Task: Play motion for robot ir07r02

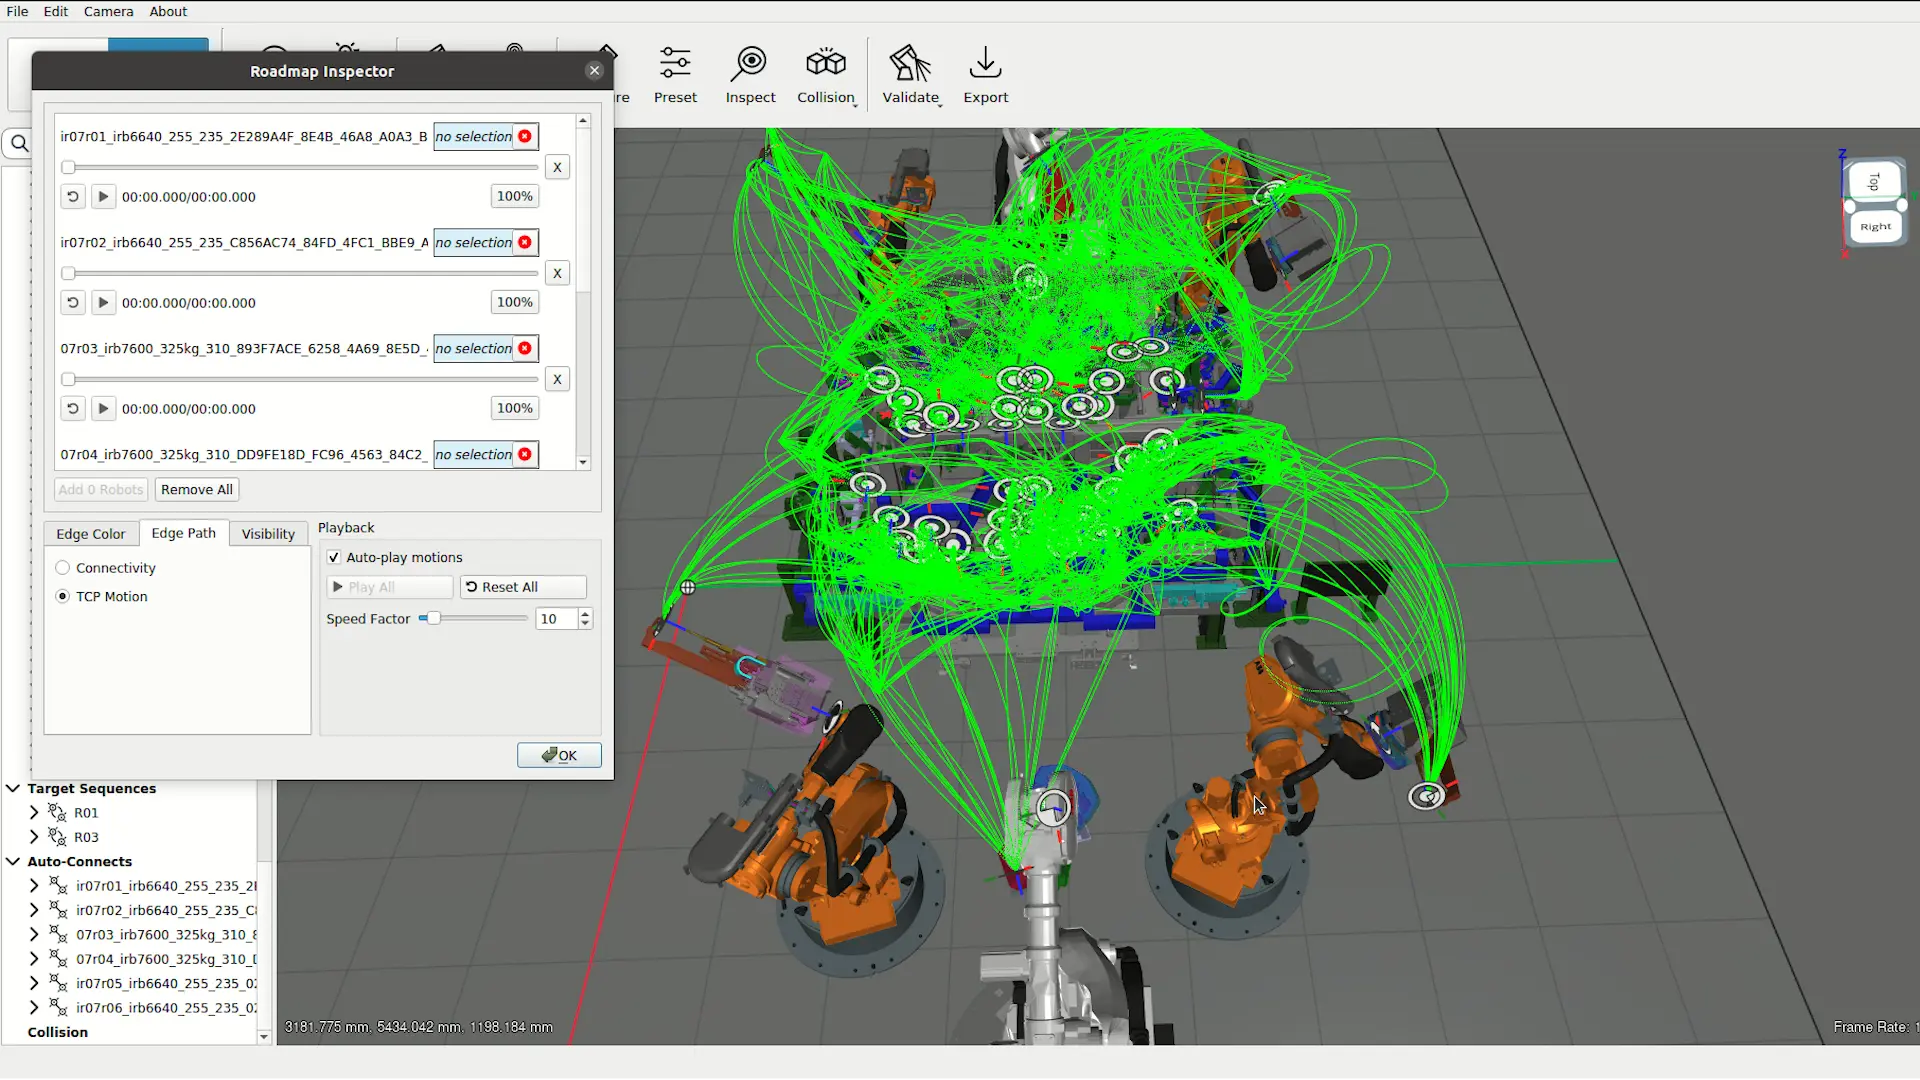Action: coord(103,303)
